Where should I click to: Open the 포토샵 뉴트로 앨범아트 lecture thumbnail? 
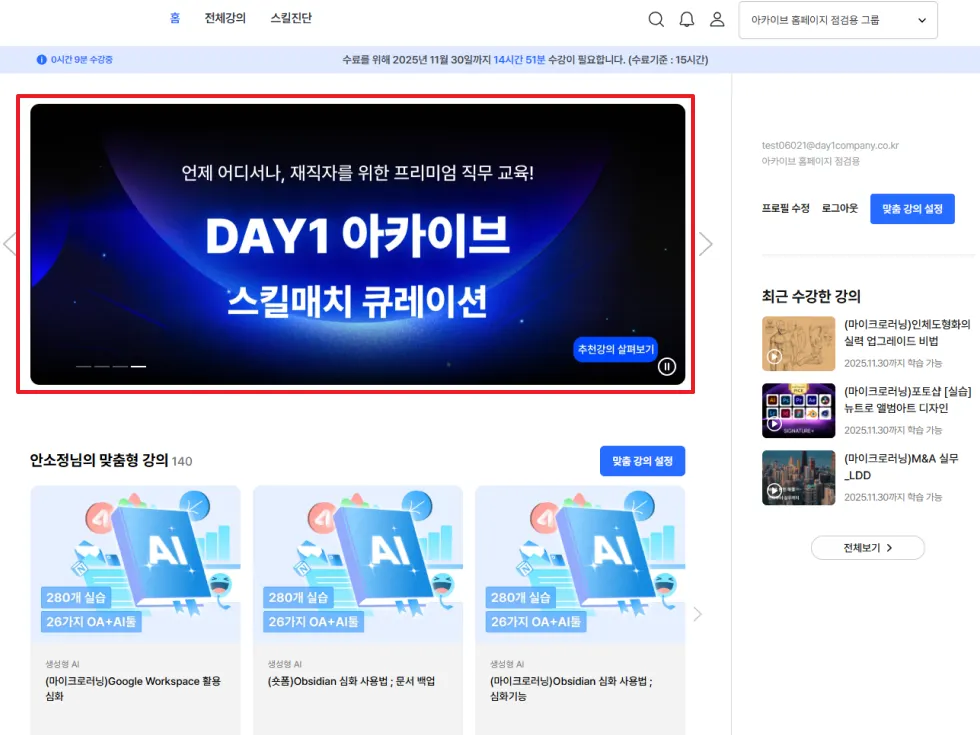[x=798, y=410]
